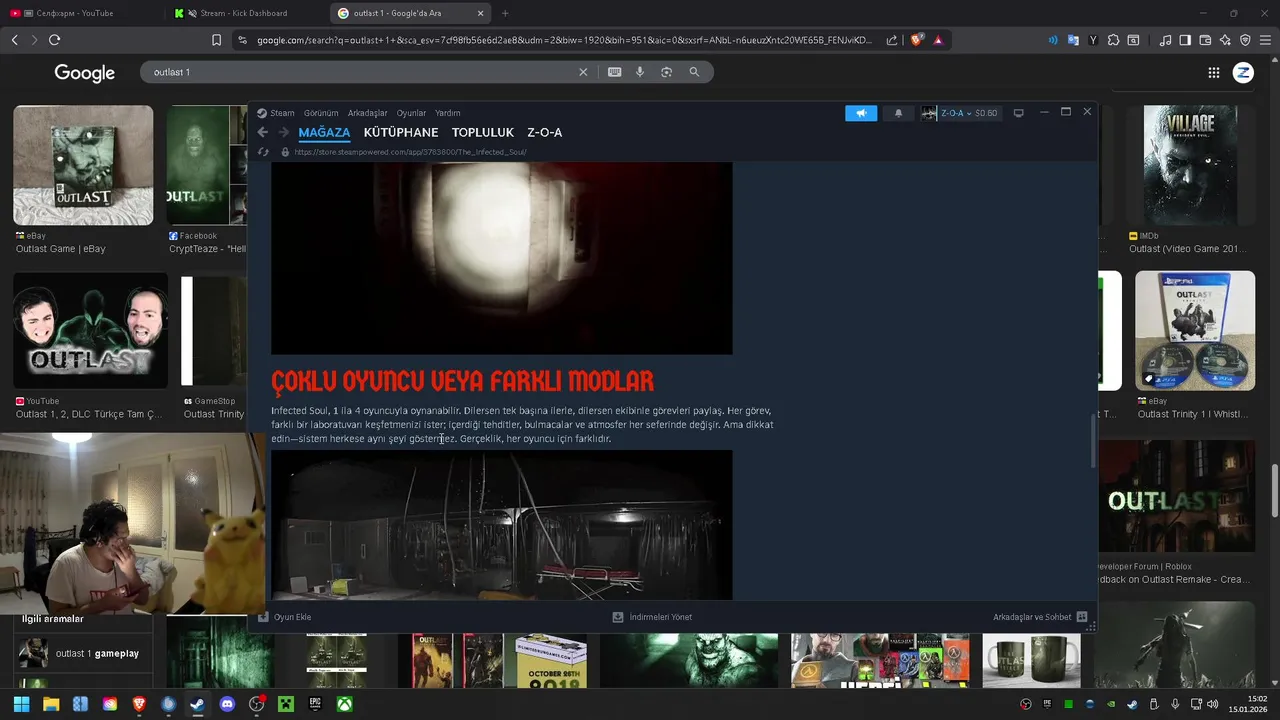Go to KÜTÜPHANE in Steam

(x=401, y=132)
